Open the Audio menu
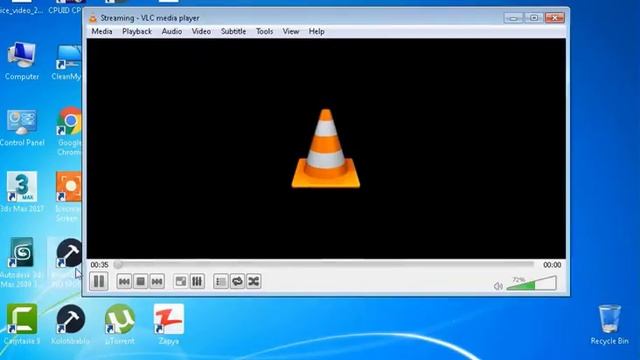The width and height of the screenshot is (640, 360). [171, 31]
